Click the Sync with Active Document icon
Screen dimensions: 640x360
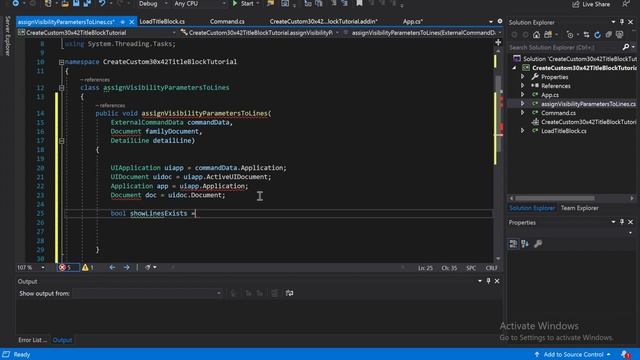[x=586, y=35]
